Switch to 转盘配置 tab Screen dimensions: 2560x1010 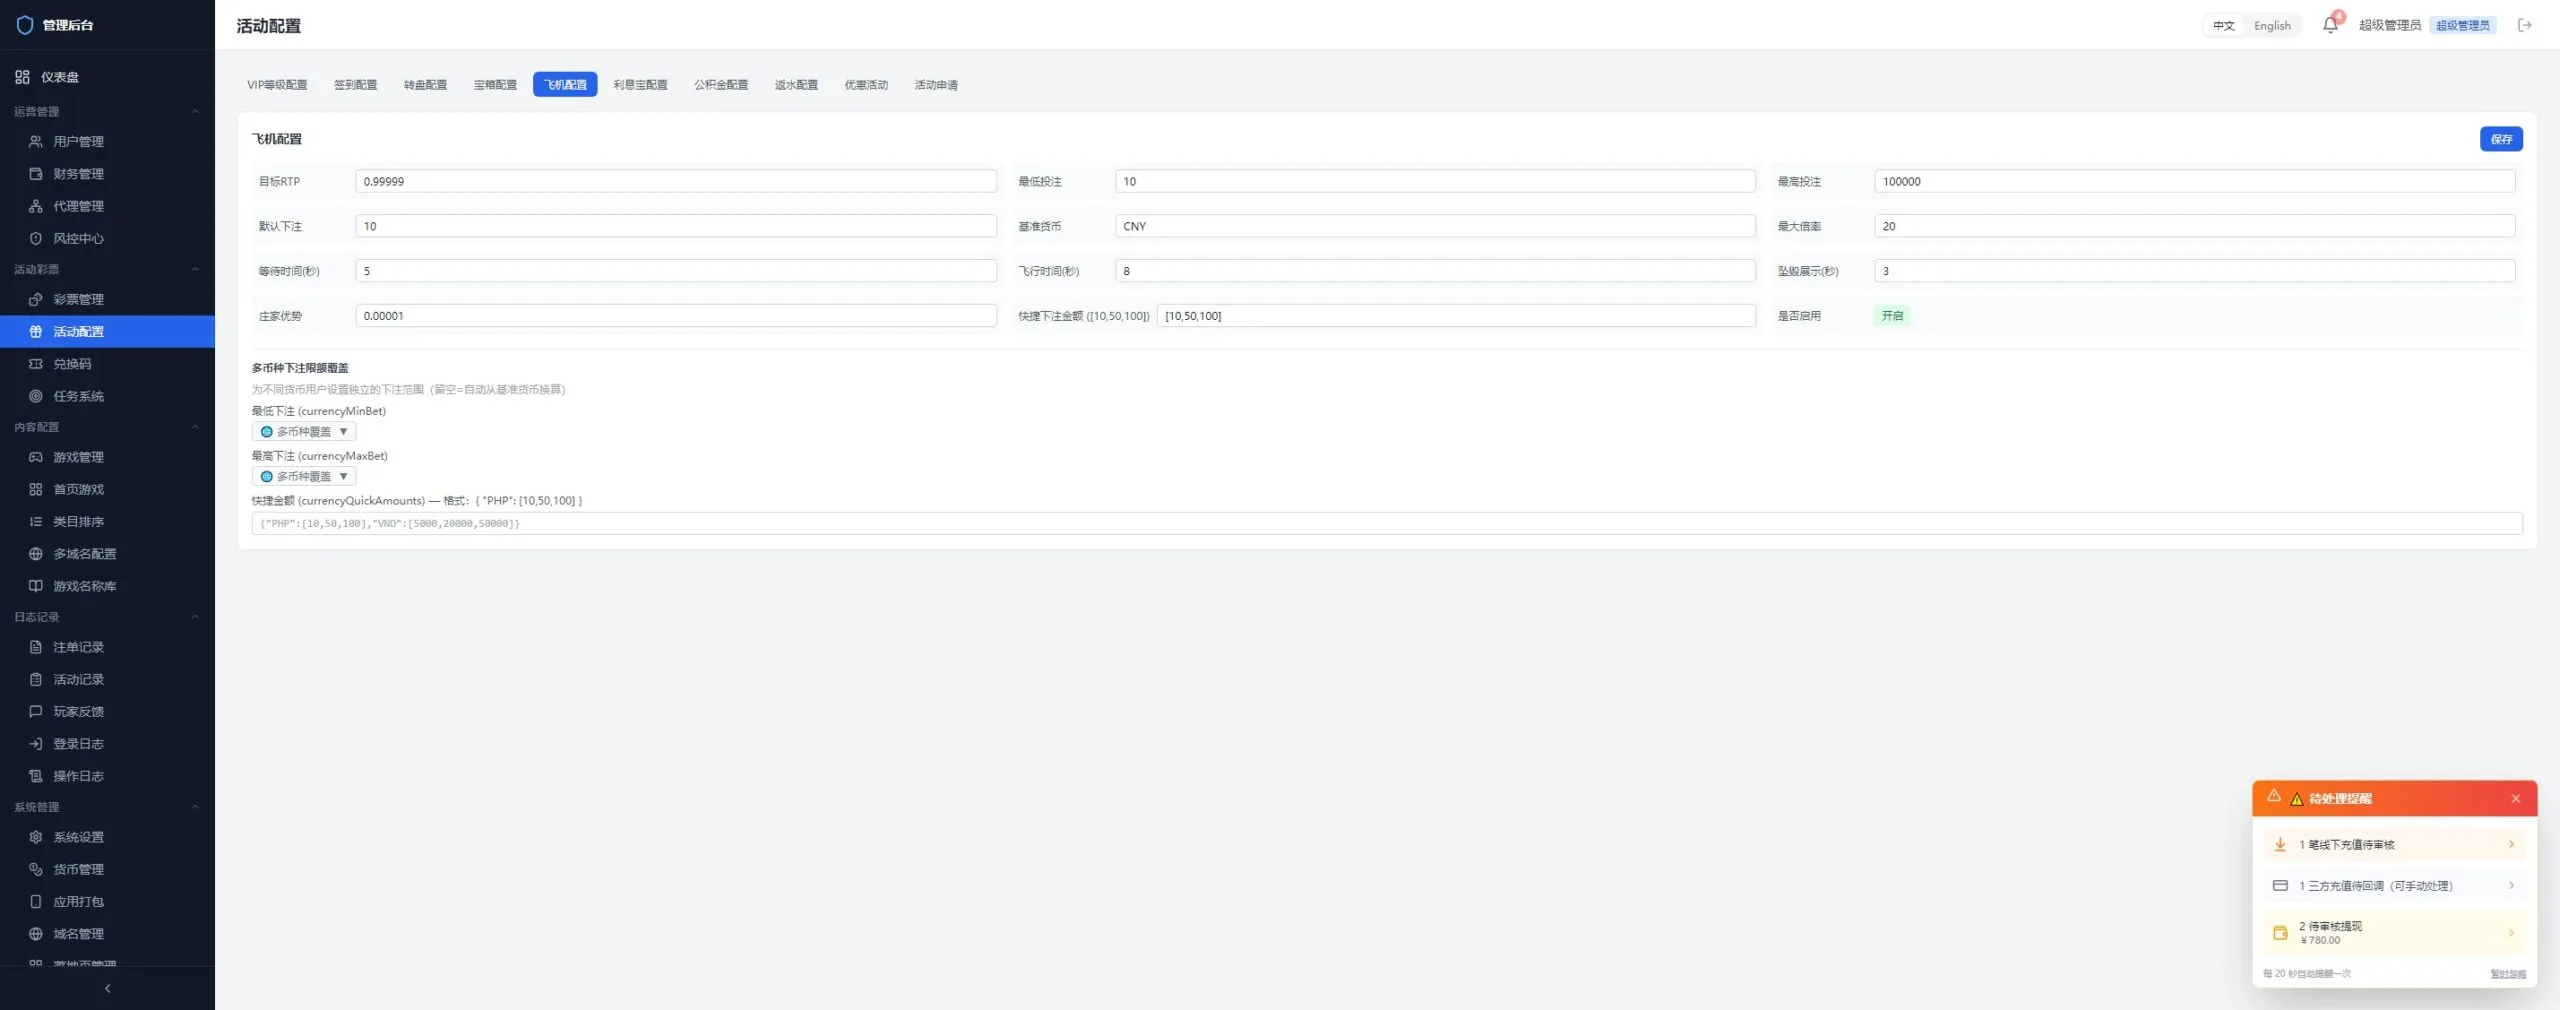pyautogui.click(x=425, y=85)
